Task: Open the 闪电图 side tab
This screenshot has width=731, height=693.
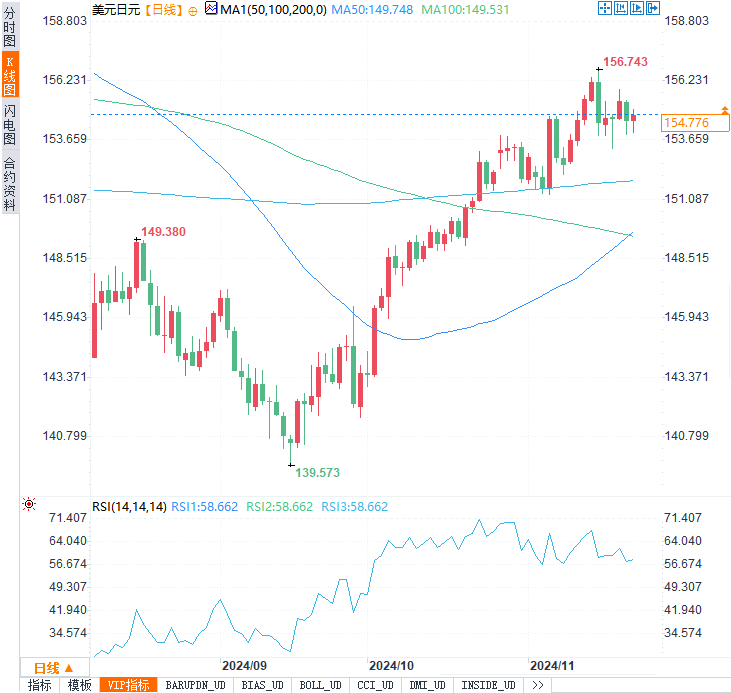Action: click(x=10, y=126)
